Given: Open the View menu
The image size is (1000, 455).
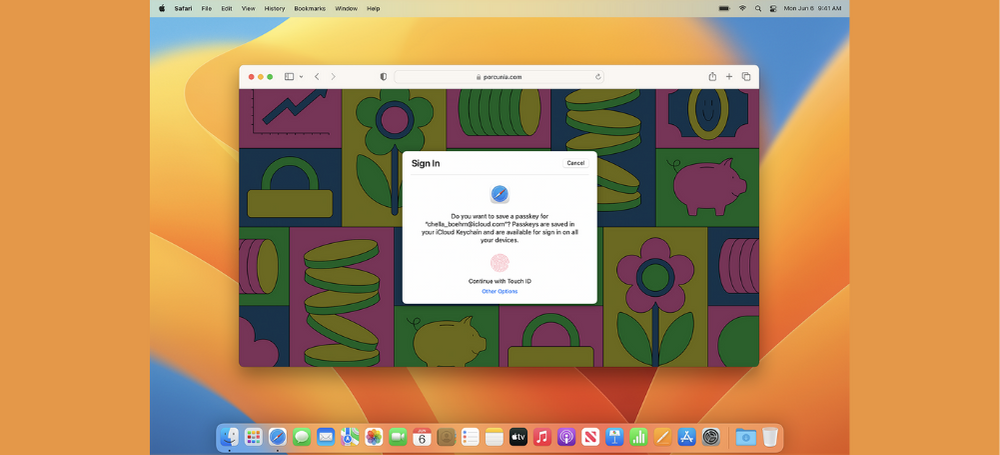Looking at the screenshot, I should pyautogui.click(x=248, y=8).
